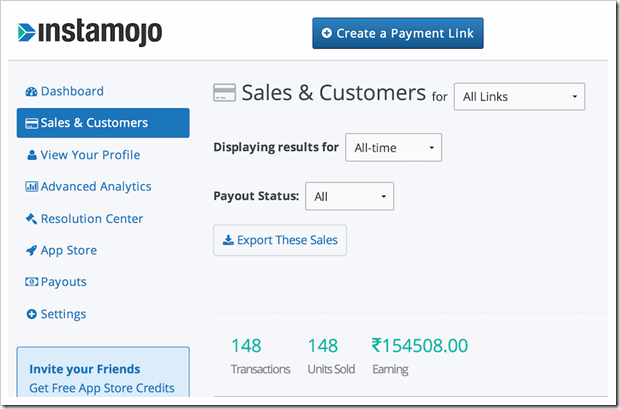Viewport: 620px width, 409px height.
Task: Click the Advanced Analytics chart icon
Action: (x=31, y=187)
